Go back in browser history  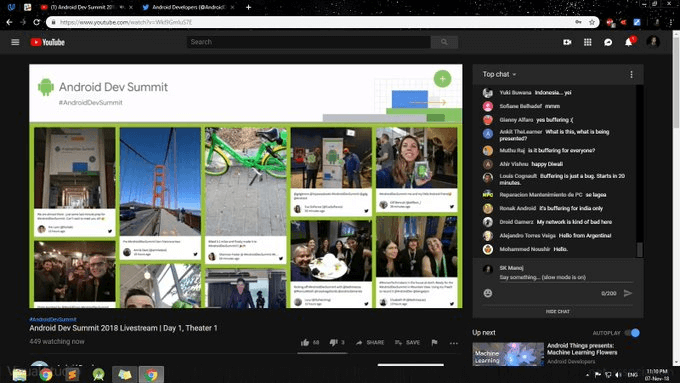pos(9,22)
